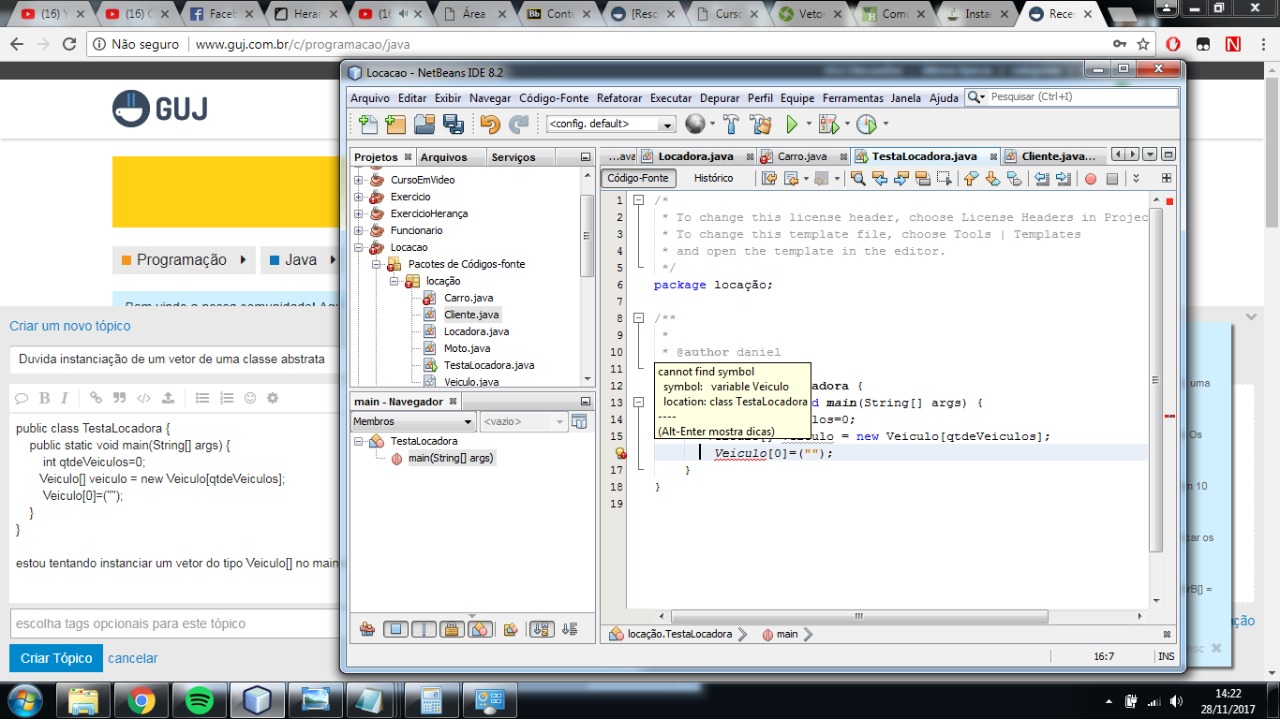
Task: Toggle Show Inherited Members in Navigator
Action: (367, 629)
